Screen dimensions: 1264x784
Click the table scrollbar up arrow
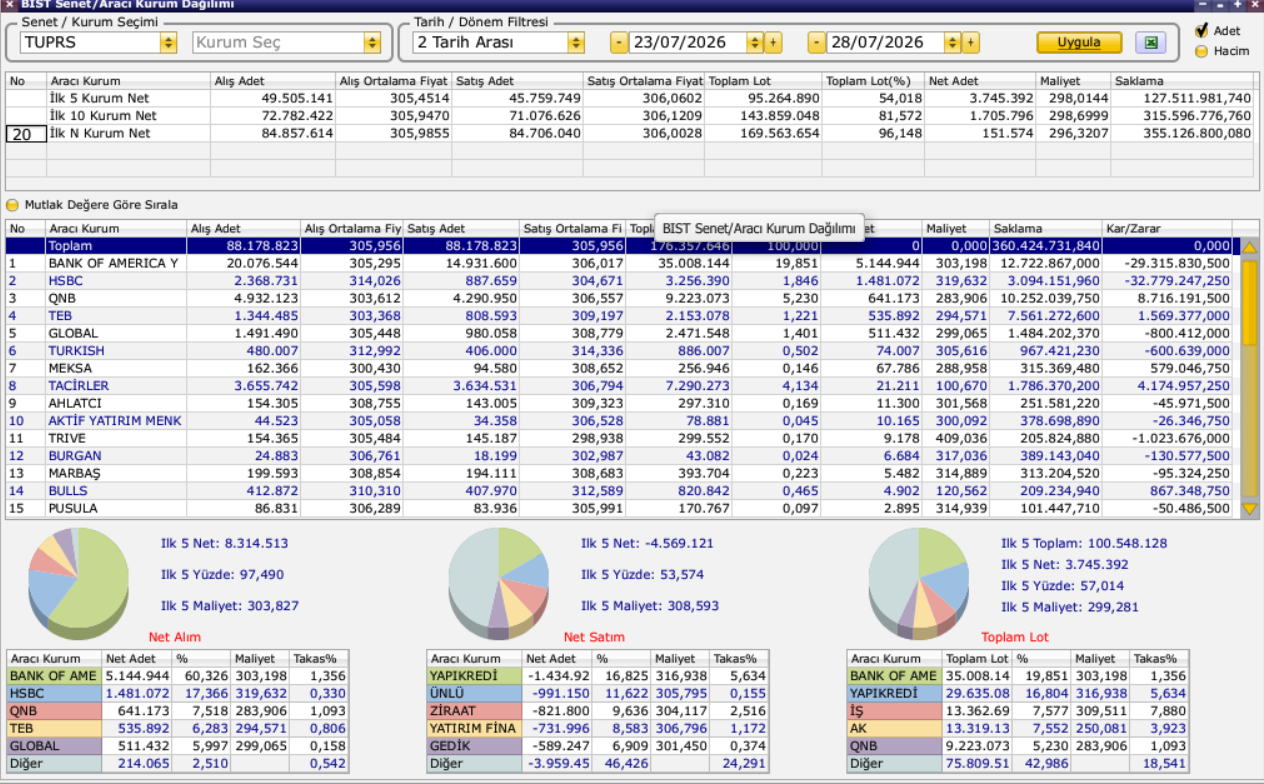(x=1250, y=246)
